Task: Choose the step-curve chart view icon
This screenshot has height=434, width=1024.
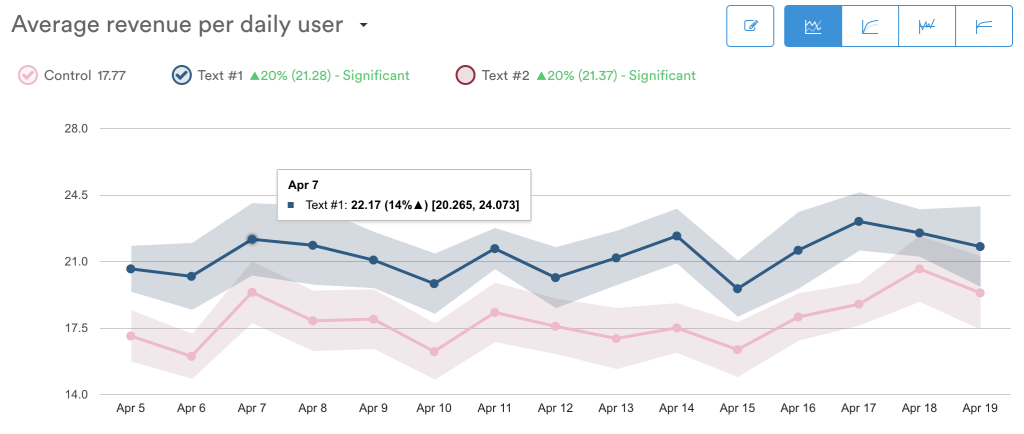Action: tap(984, 26)
